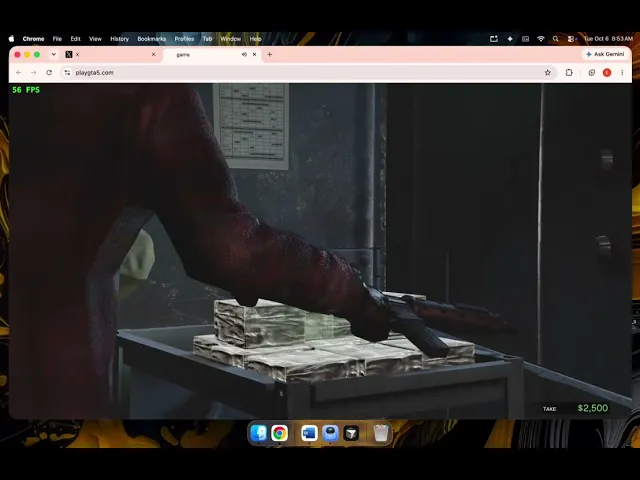The height and width of the screenshot is (480, 640).
Task: Switch to the X tab
Action: pyautogui.click(x=110, y=54)
